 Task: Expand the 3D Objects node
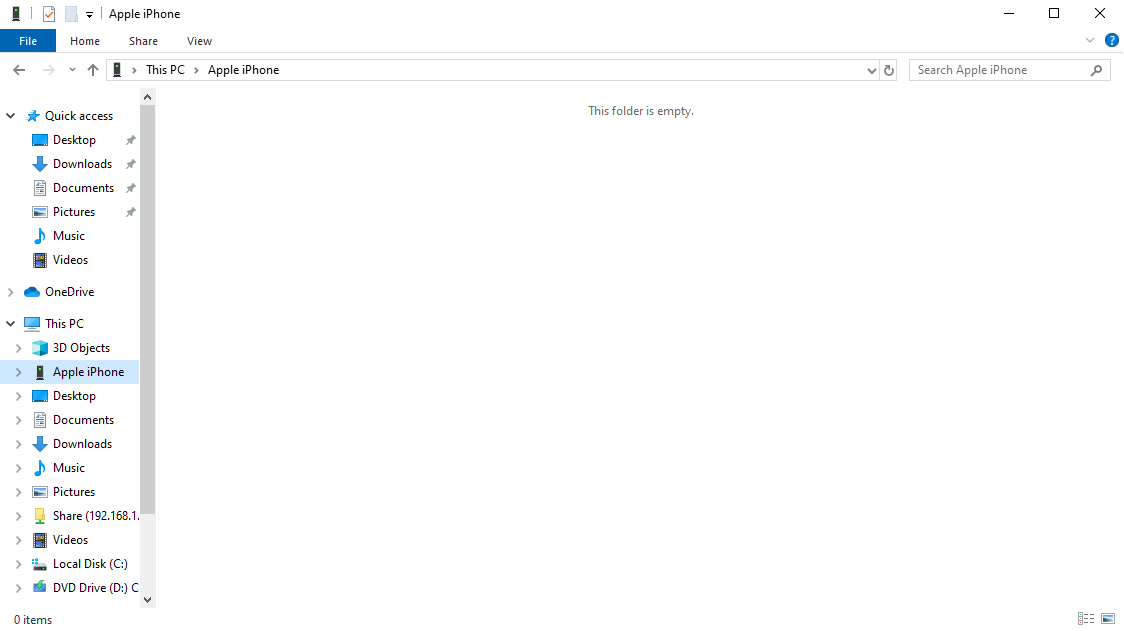(19, 348)
